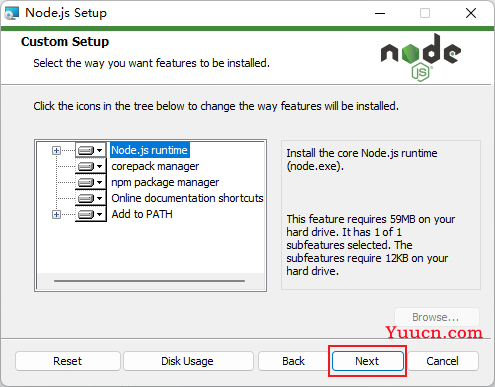This screenshot has width=495, height=387.
Task: Close the Node.js Setup window
Action: (x=471, y=13)
